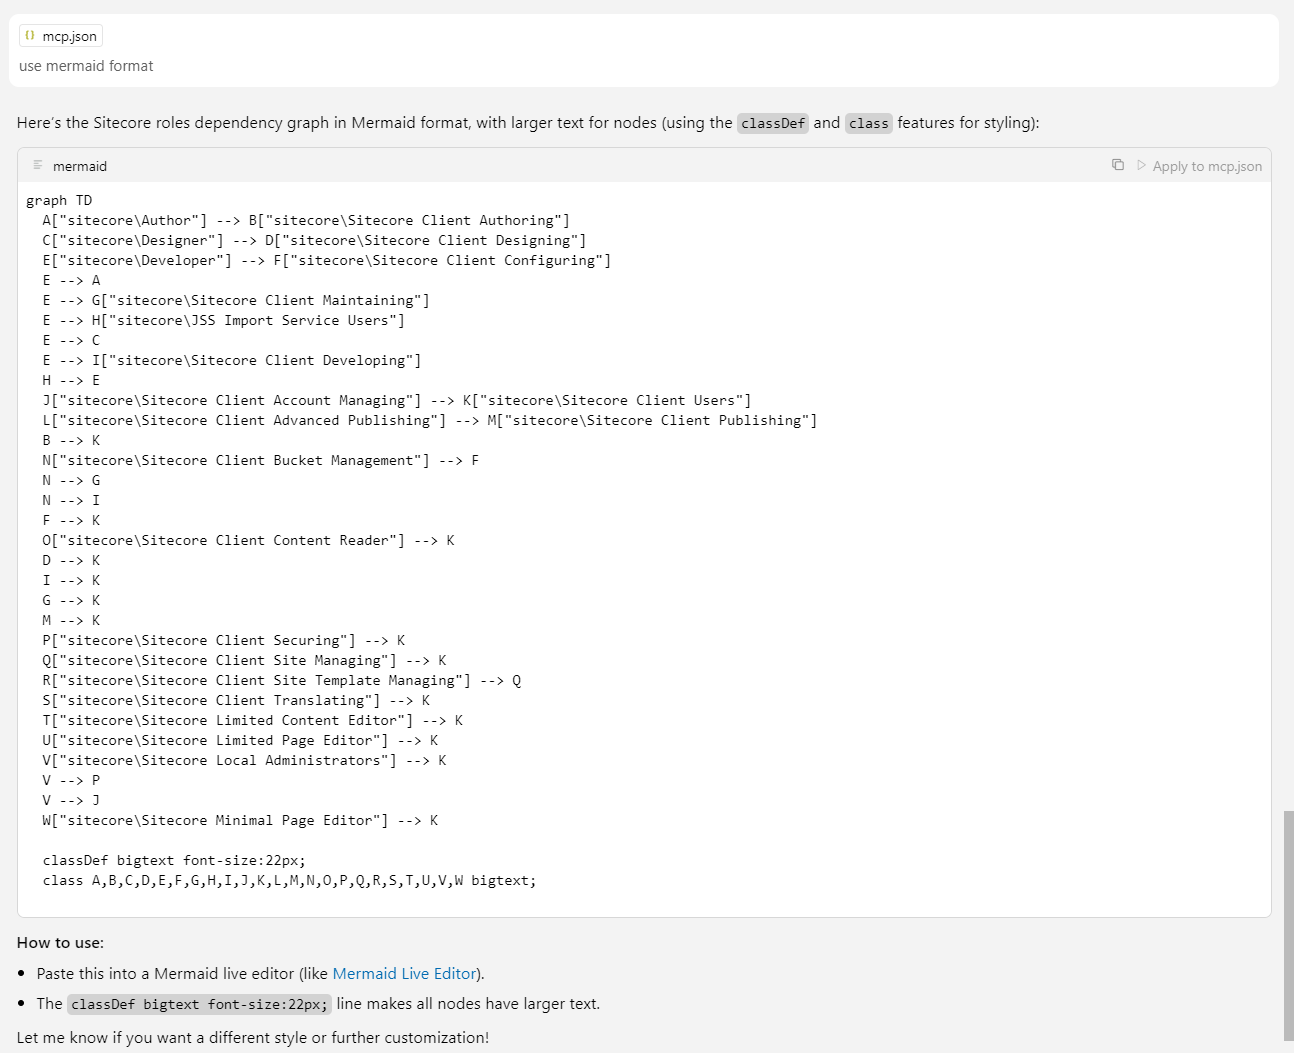The image size is (1294, 1053).
Task: Click the play icon beside Apply to mcp.json
Action: click(1142, 165)
